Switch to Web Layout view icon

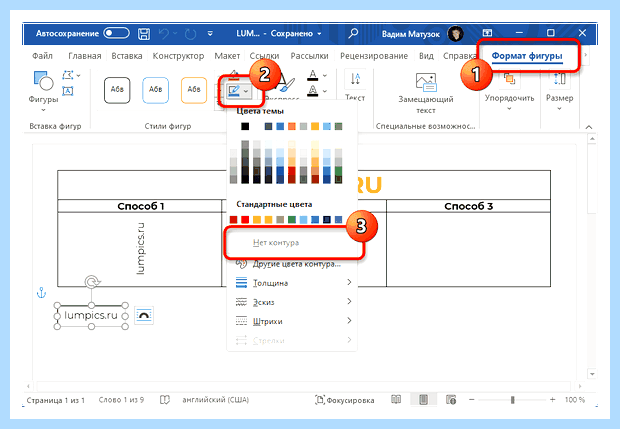[451, 400]
